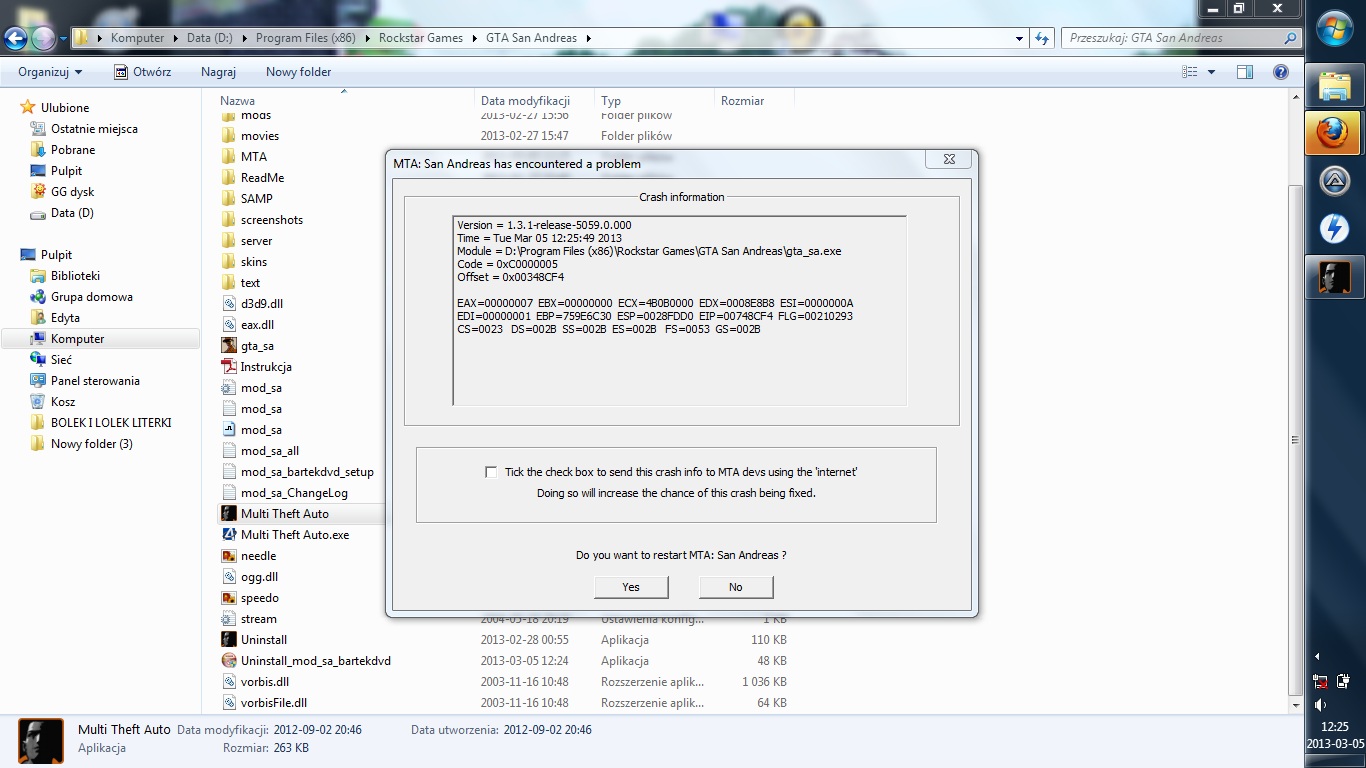Show hidden tray icons arrow

click(1317, 657)
